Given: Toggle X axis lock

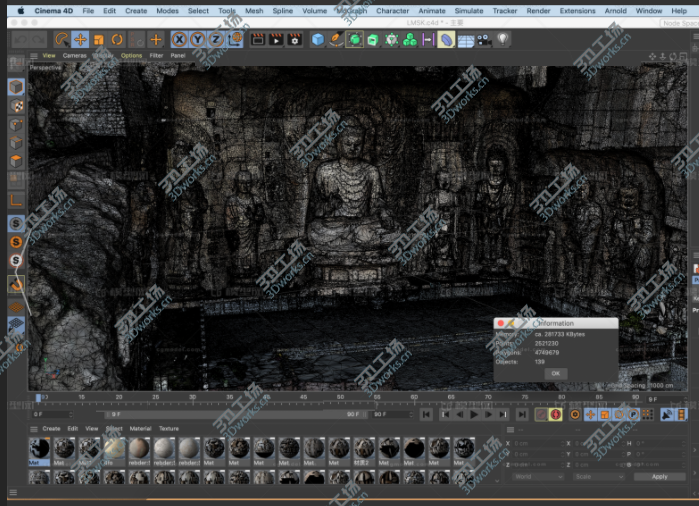Looking at the screenshot, I should [x=179, y=40].
